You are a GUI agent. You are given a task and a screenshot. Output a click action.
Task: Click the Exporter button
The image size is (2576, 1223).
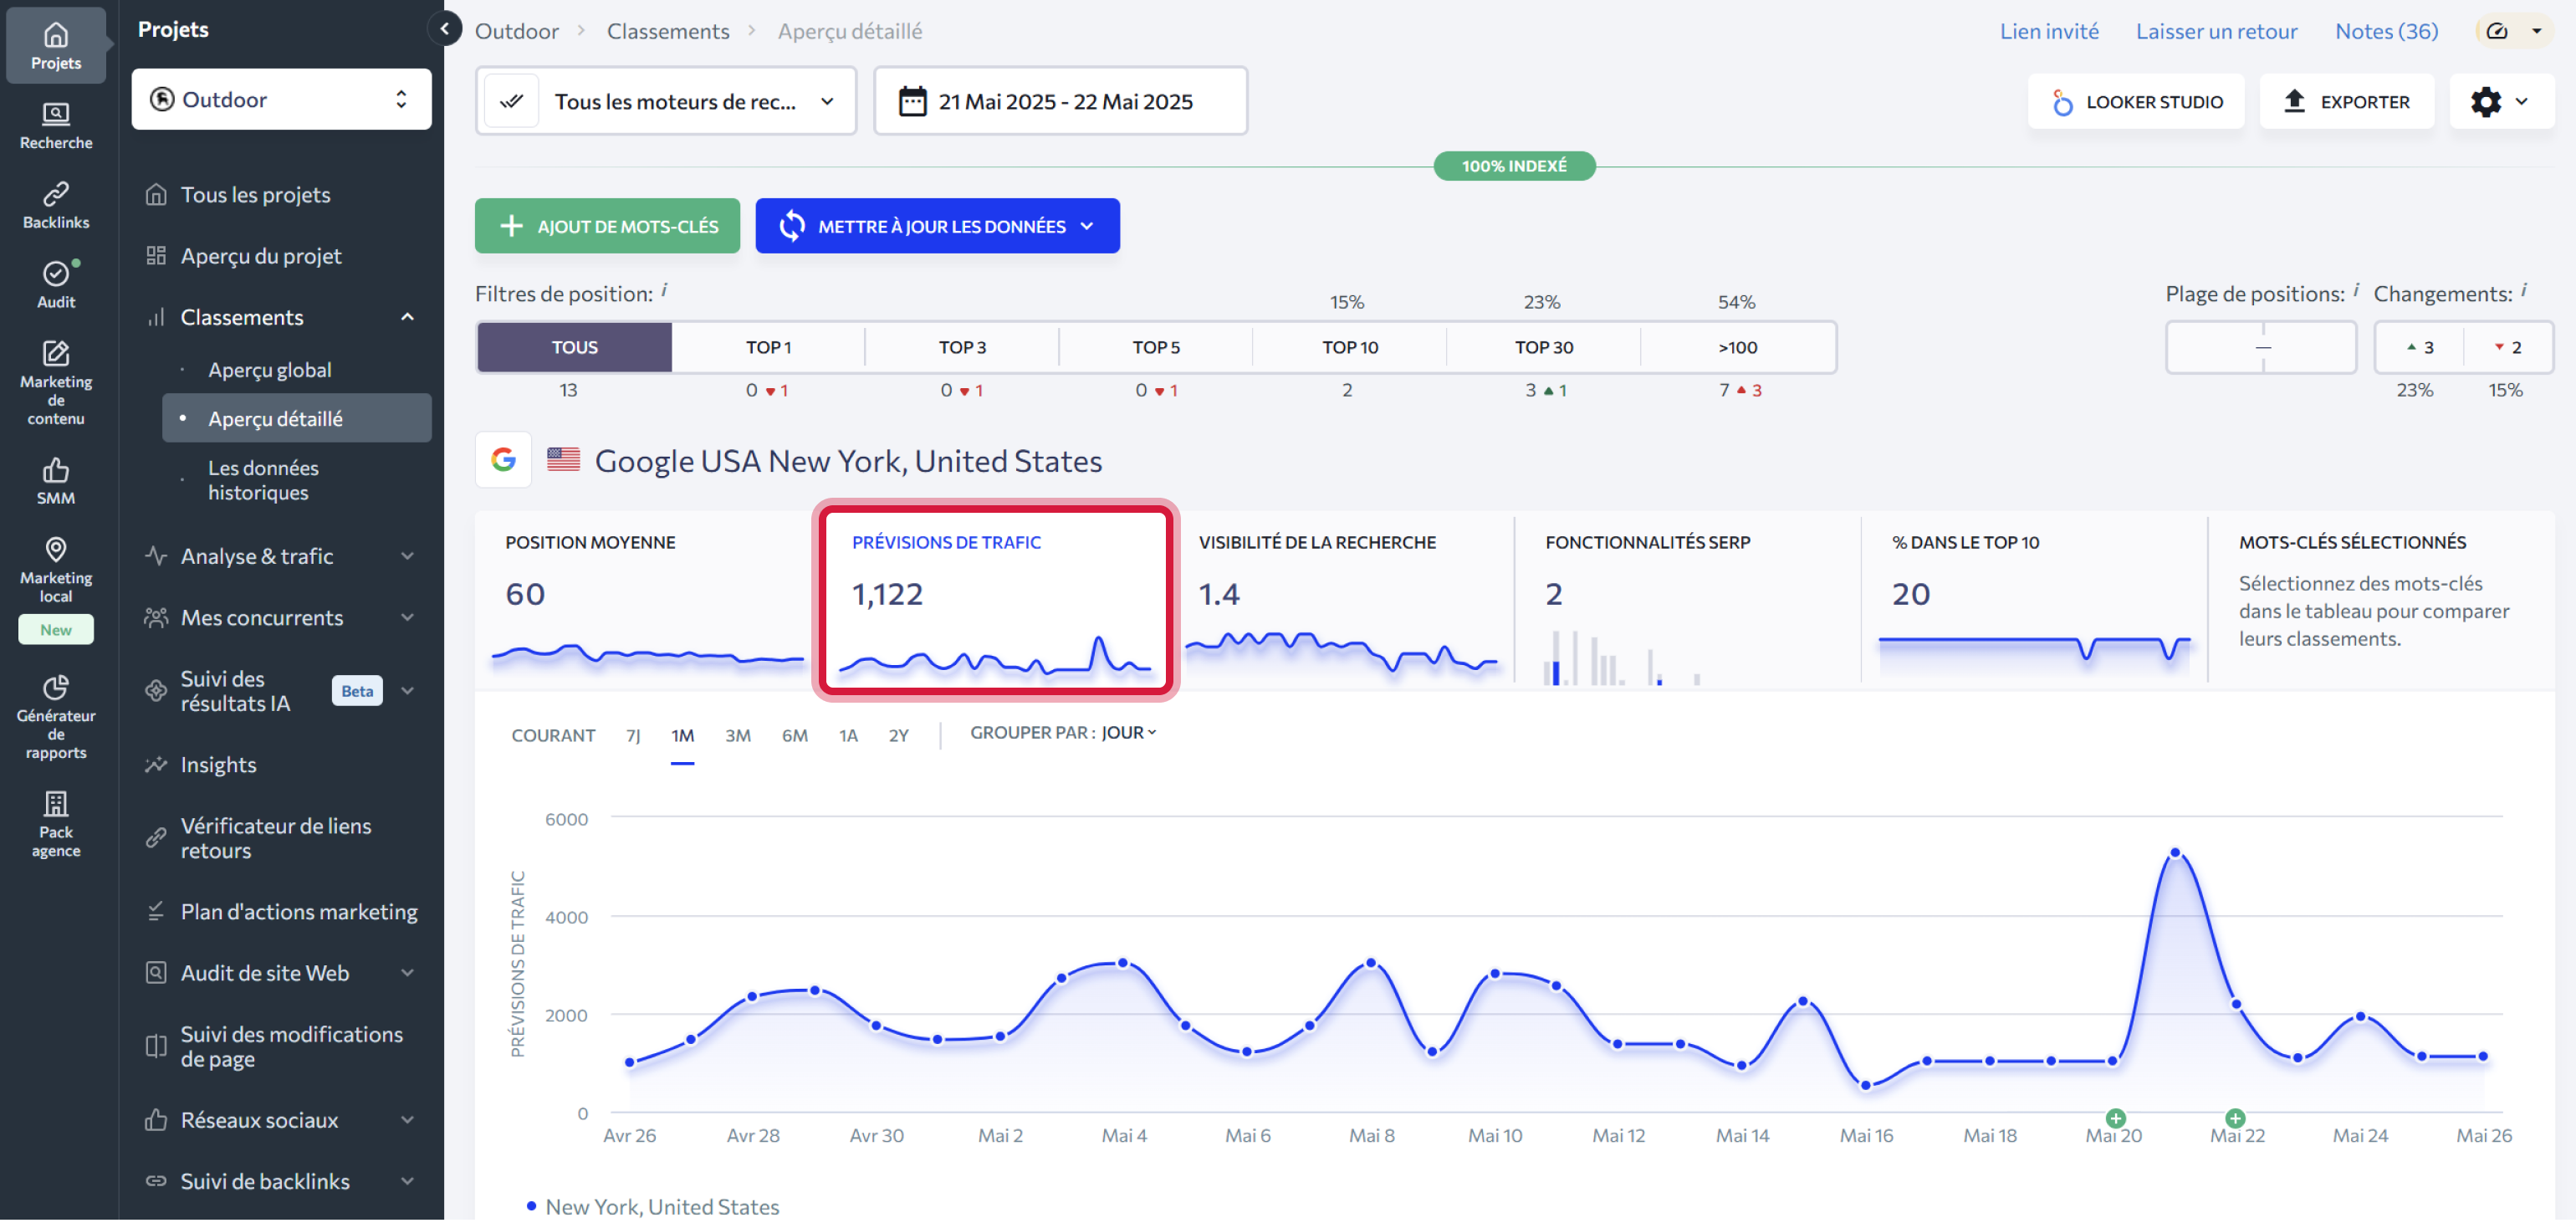2347,101
